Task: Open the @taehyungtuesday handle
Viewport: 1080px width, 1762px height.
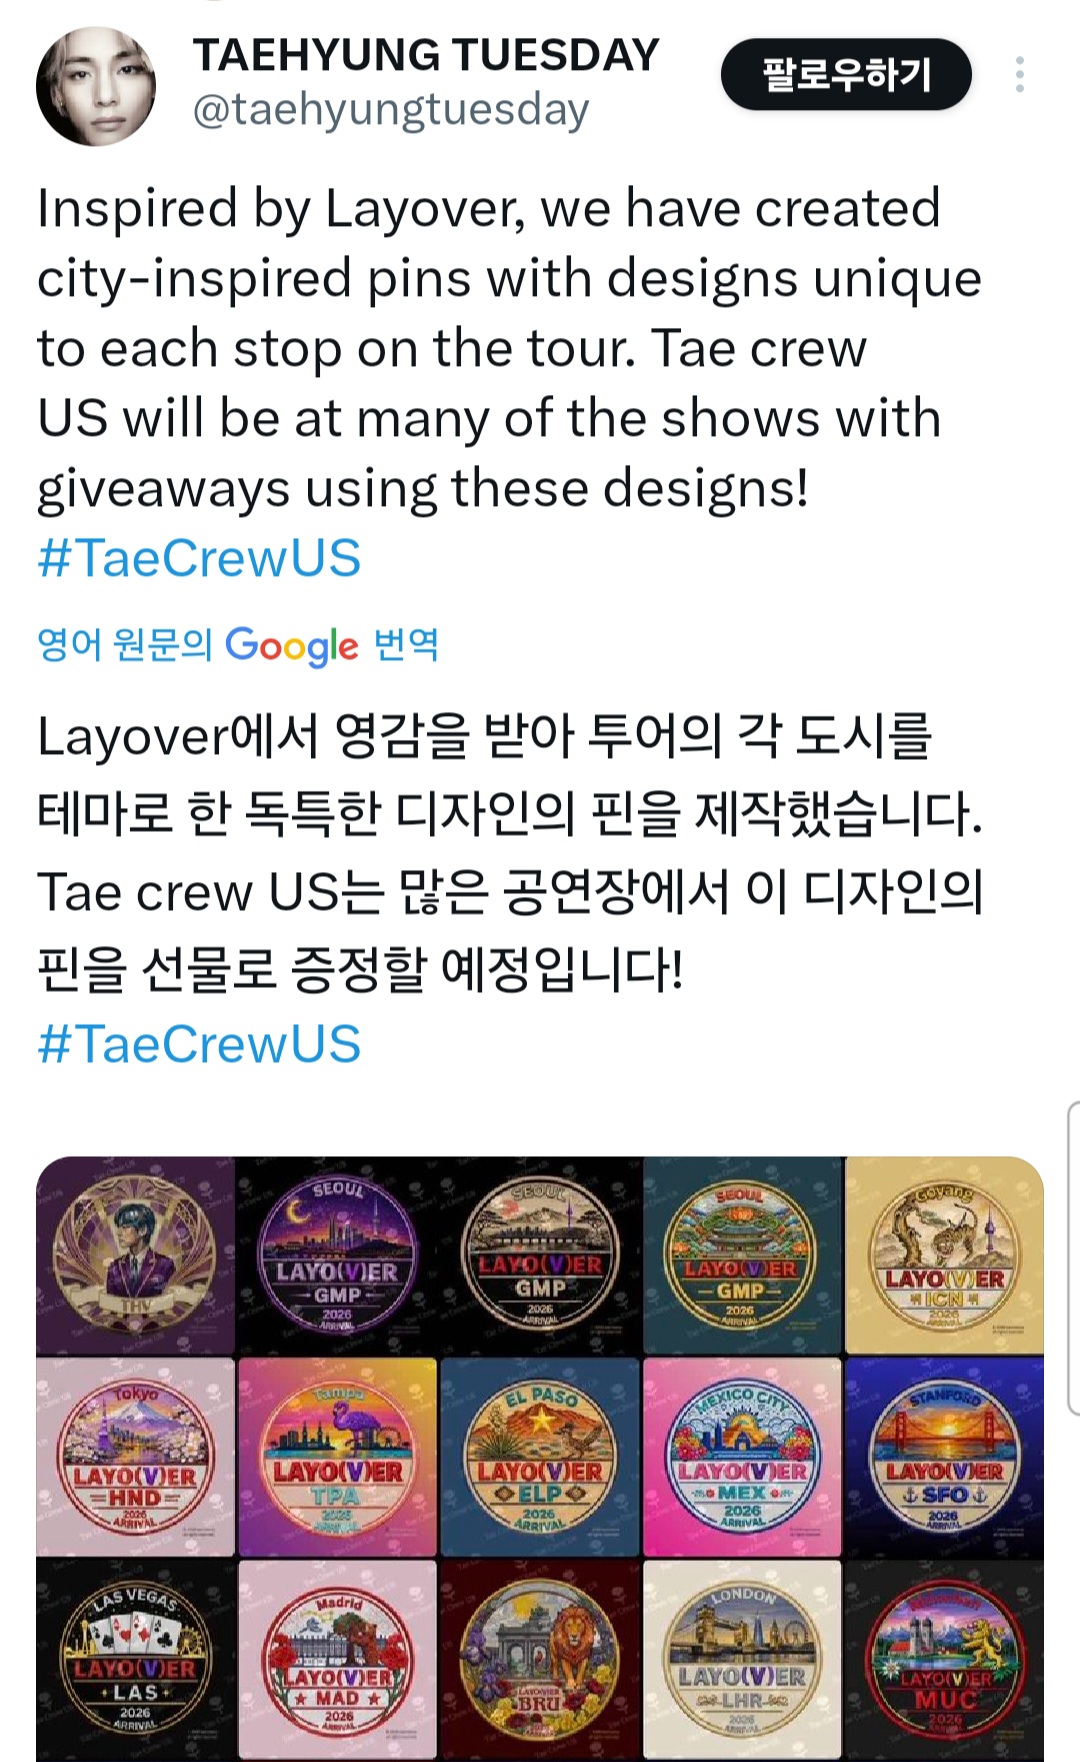Action: click(391, 110)
